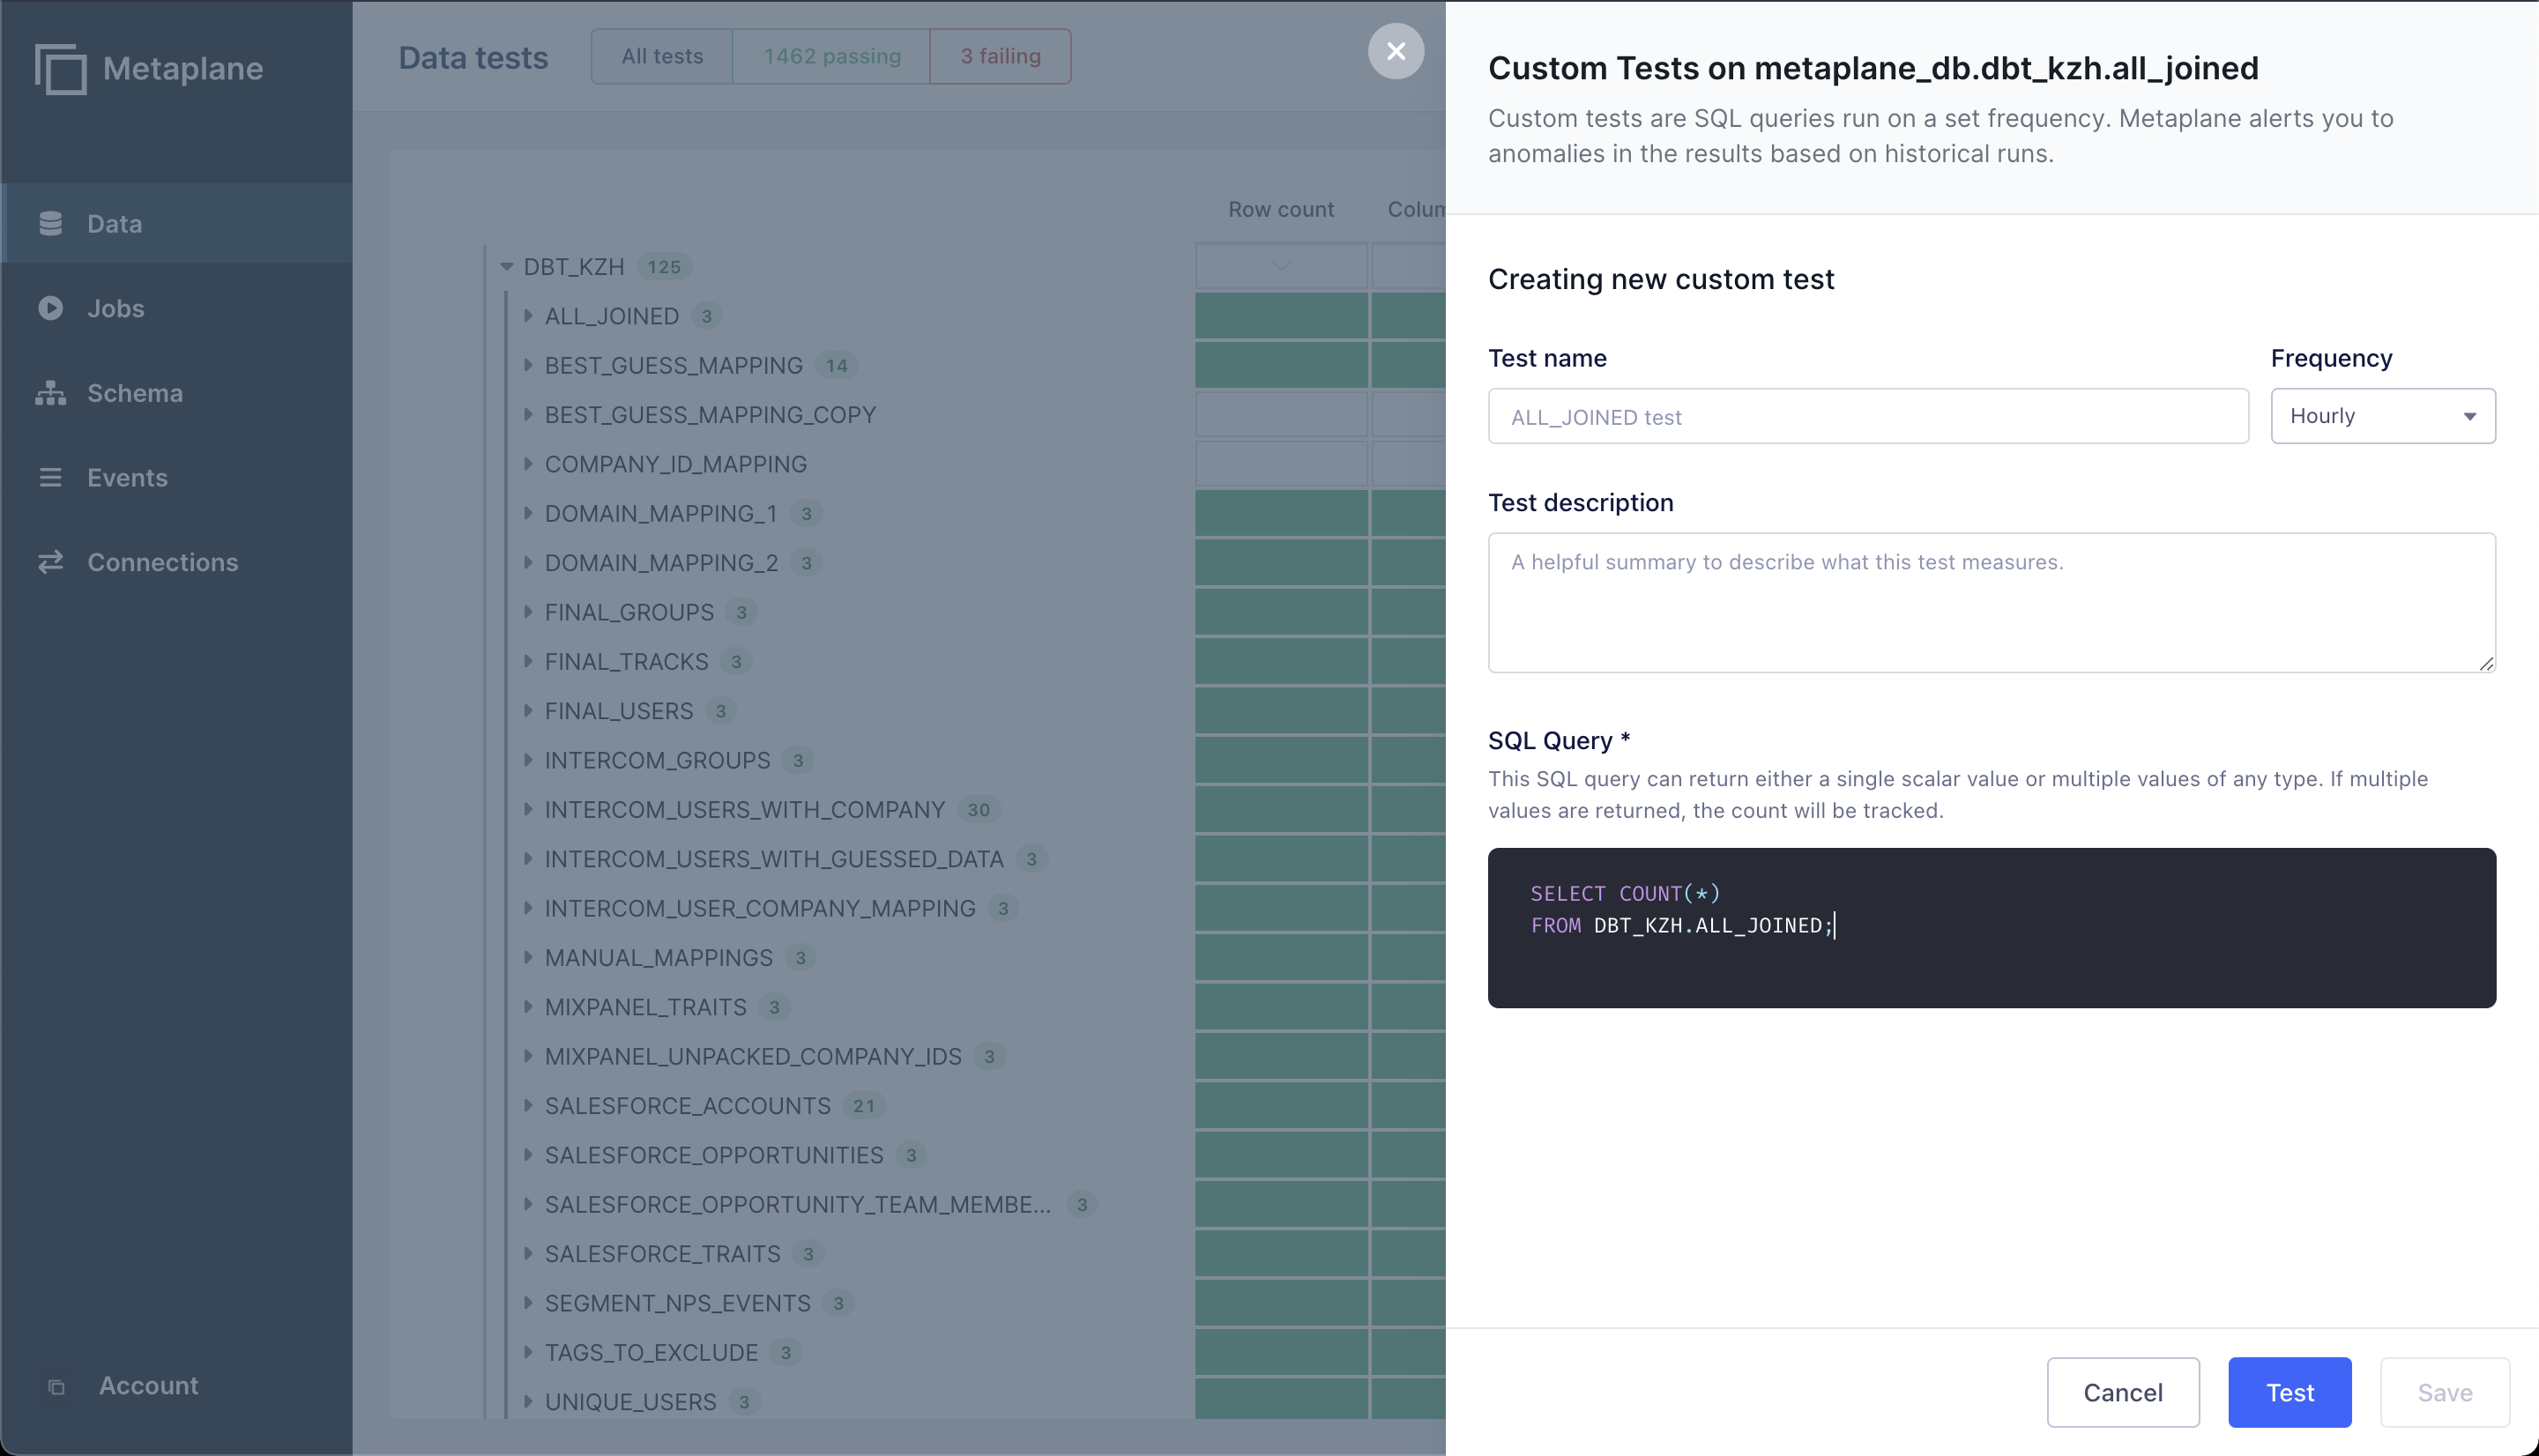Collapse the DBT_KZH schema tree
Screen dimensions: 2539x1456
(x=507, y=267)
